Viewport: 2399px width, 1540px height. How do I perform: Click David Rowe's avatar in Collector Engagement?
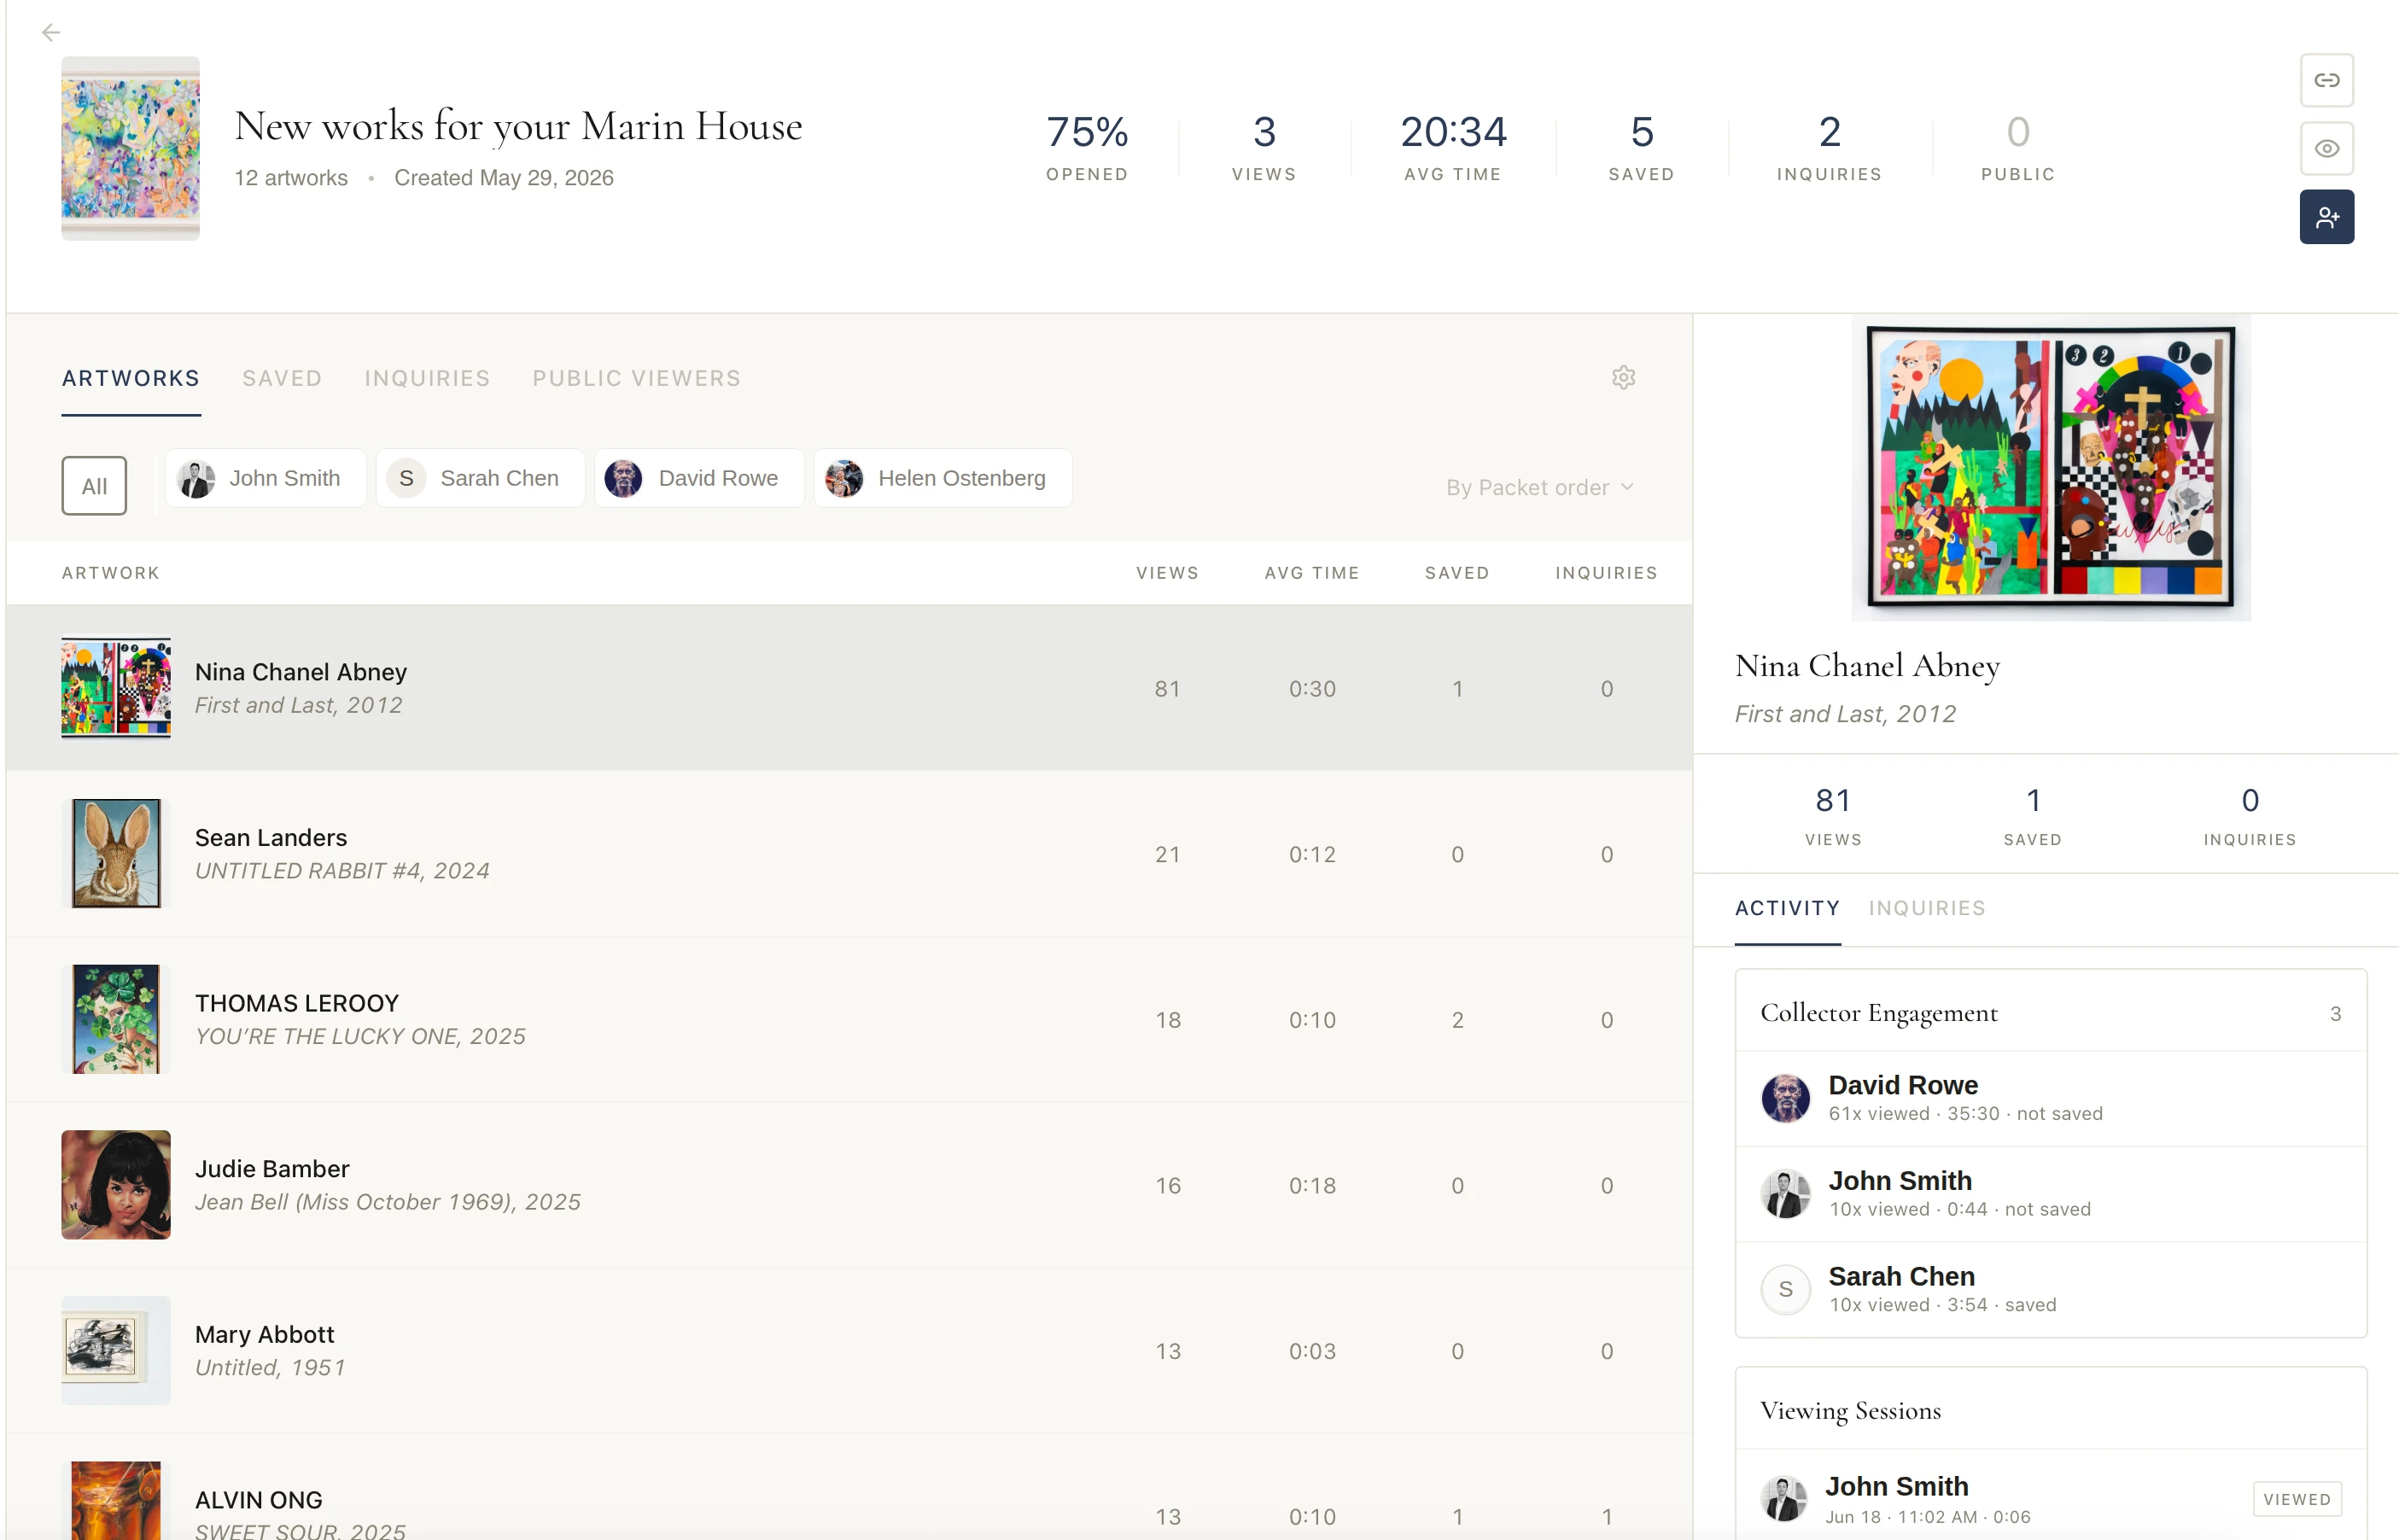1785,1098
